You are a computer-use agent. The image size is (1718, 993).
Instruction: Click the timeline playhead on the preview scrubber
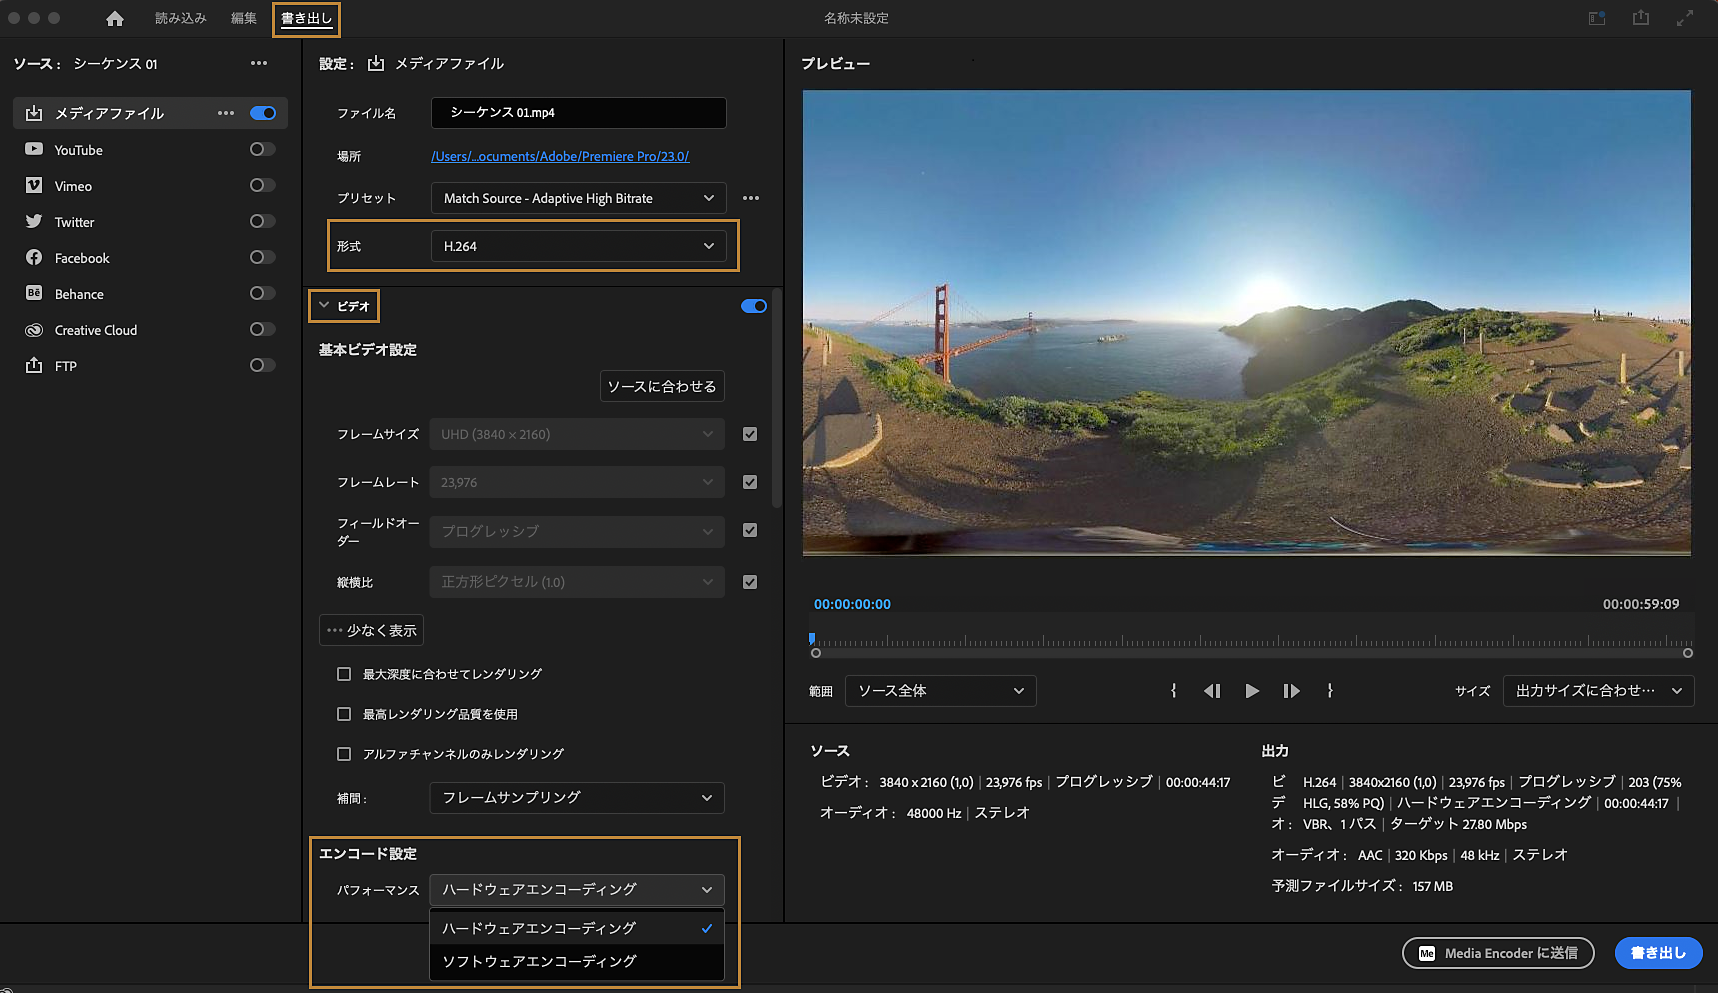click(812, 638)
